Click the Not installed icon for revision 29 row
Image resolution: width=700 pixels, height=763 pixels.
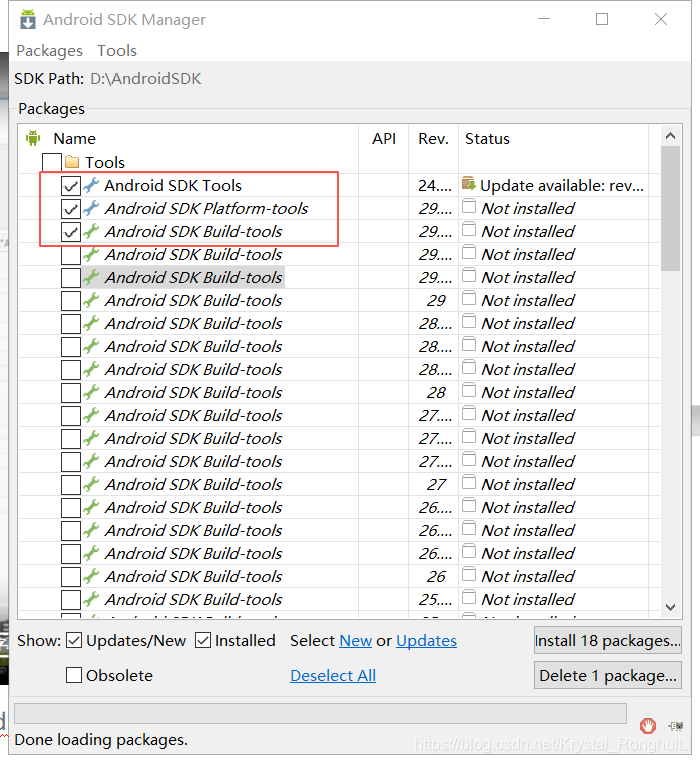pos(469,298)
